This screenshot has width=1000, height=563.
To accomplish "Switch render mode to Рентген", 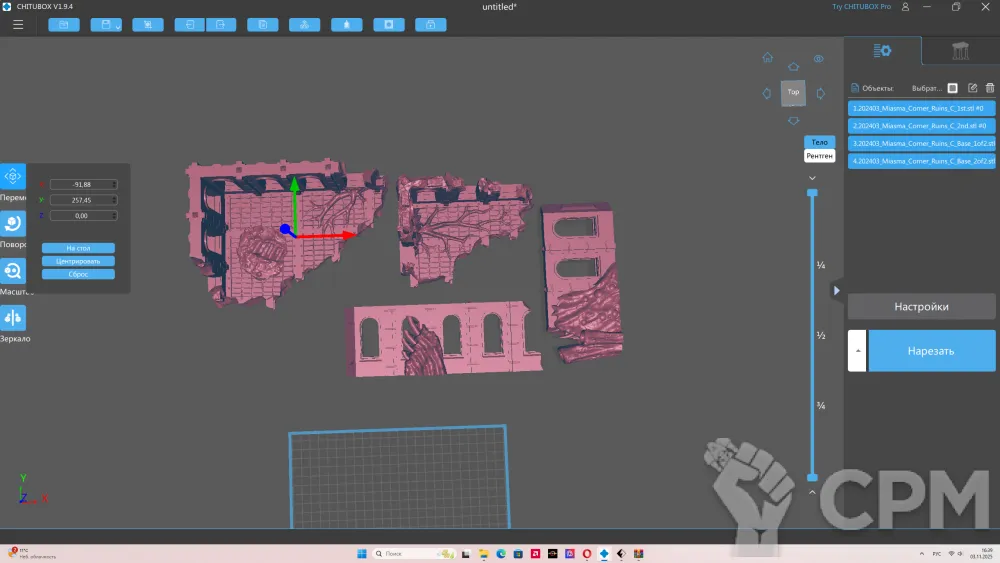I will click(x=820, y=156).
